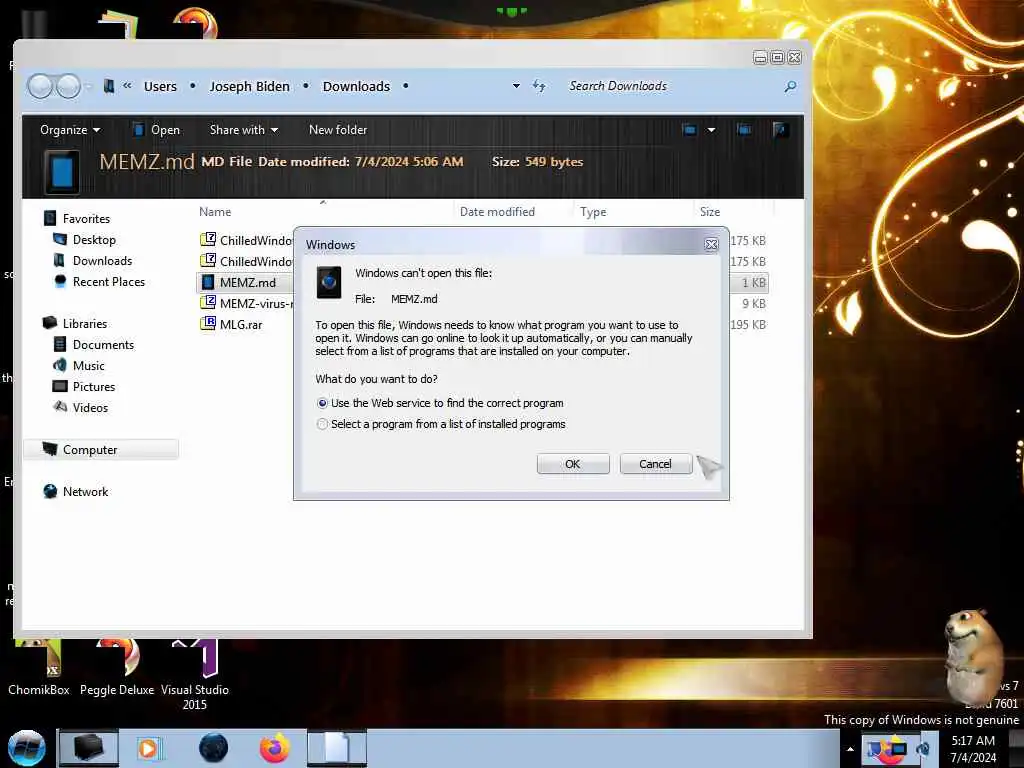Viewport: 1024px width, 768px height.
Task: Click New folder in the toolbar
Action: point(338,130)
